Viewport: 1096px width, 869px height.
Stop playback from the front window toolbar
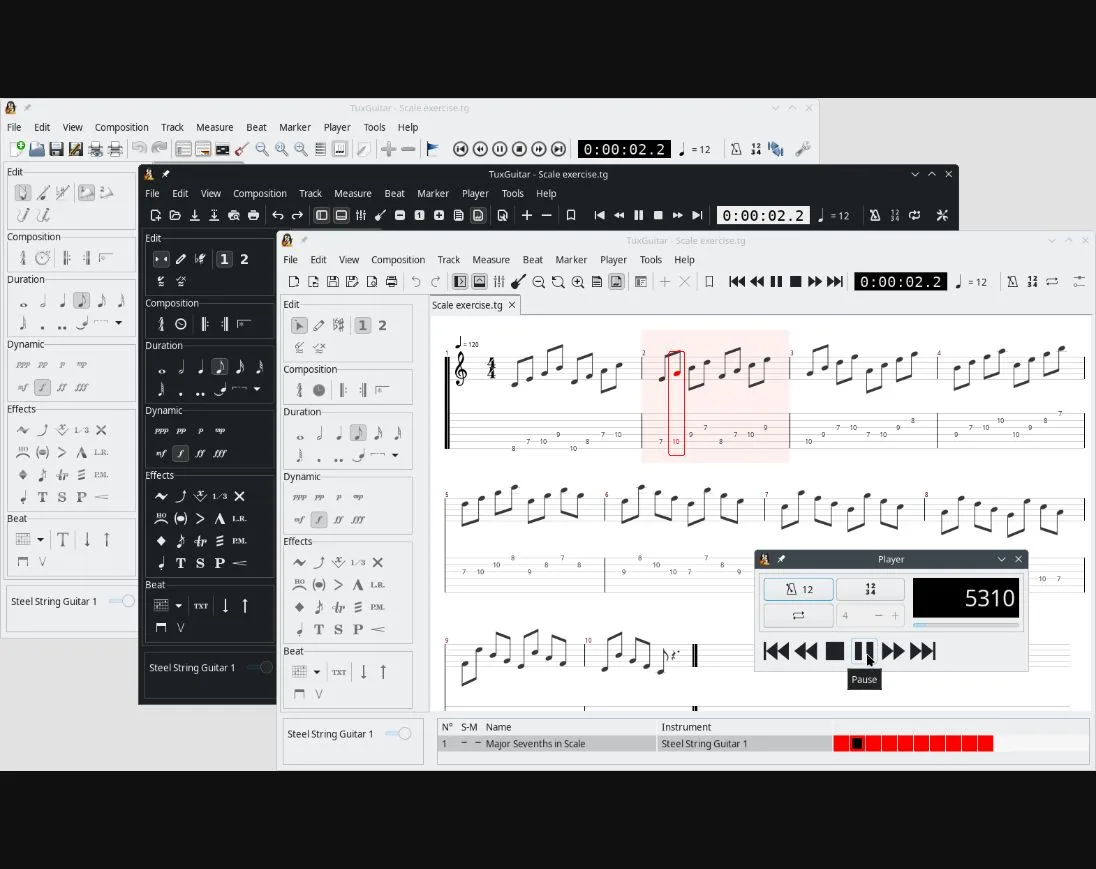coord(795,282)
